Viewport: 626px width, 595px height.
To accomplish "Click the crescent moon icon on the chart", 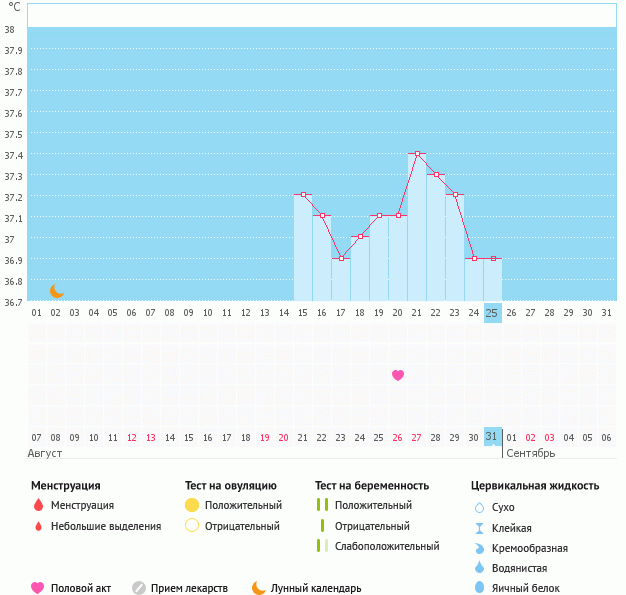I will 57,290.
